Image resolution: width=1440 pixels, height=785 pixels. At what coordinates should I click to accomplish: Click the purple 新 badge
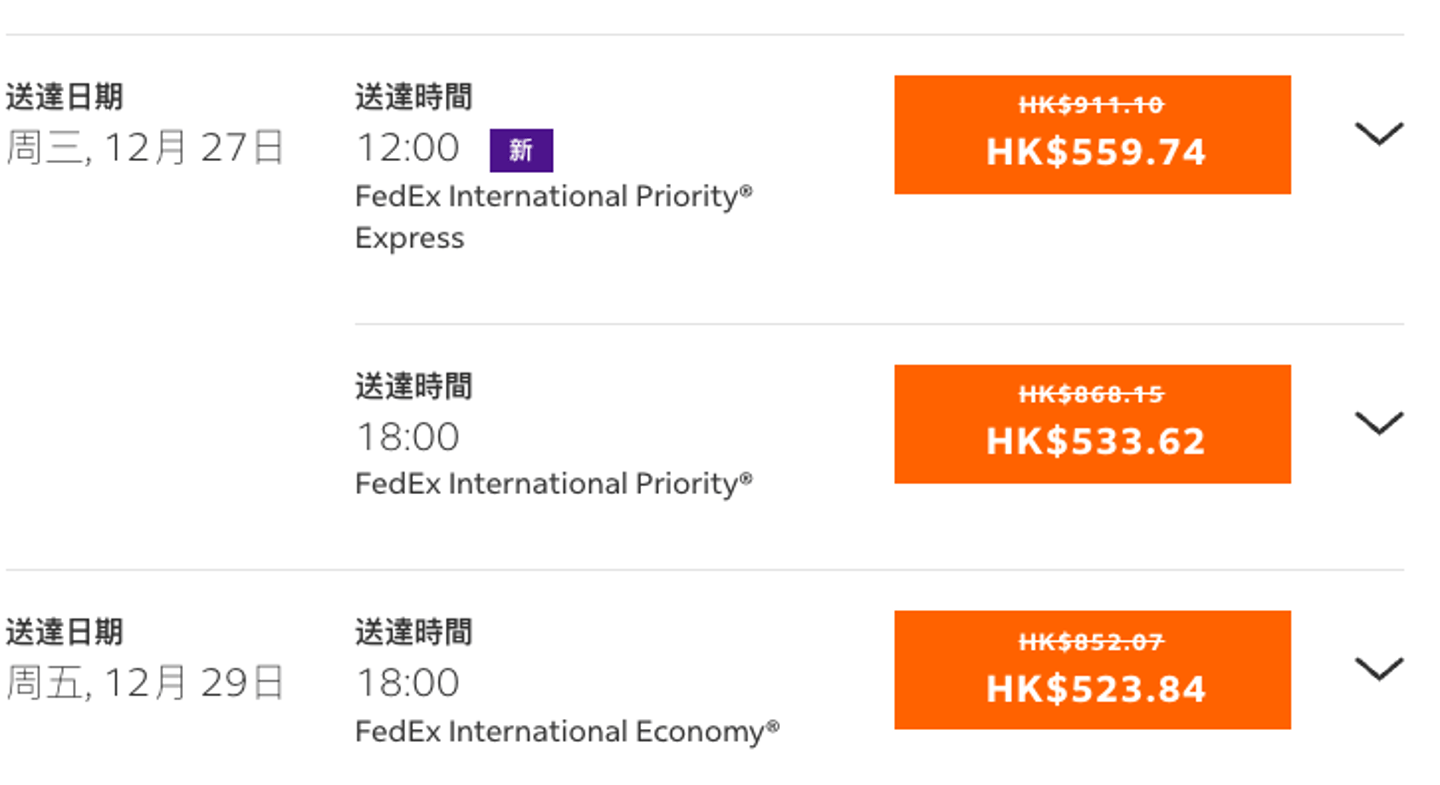[521, 151]
